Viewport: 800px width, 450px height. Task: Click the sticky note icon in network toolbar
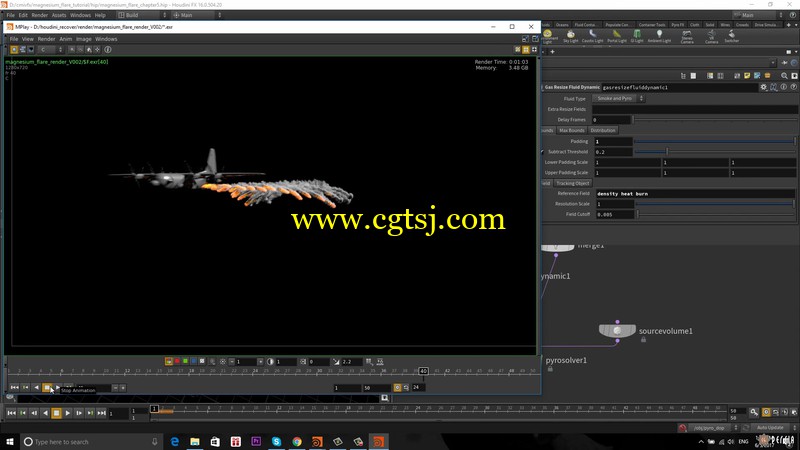pyautogui.click(x=747, y=76)
